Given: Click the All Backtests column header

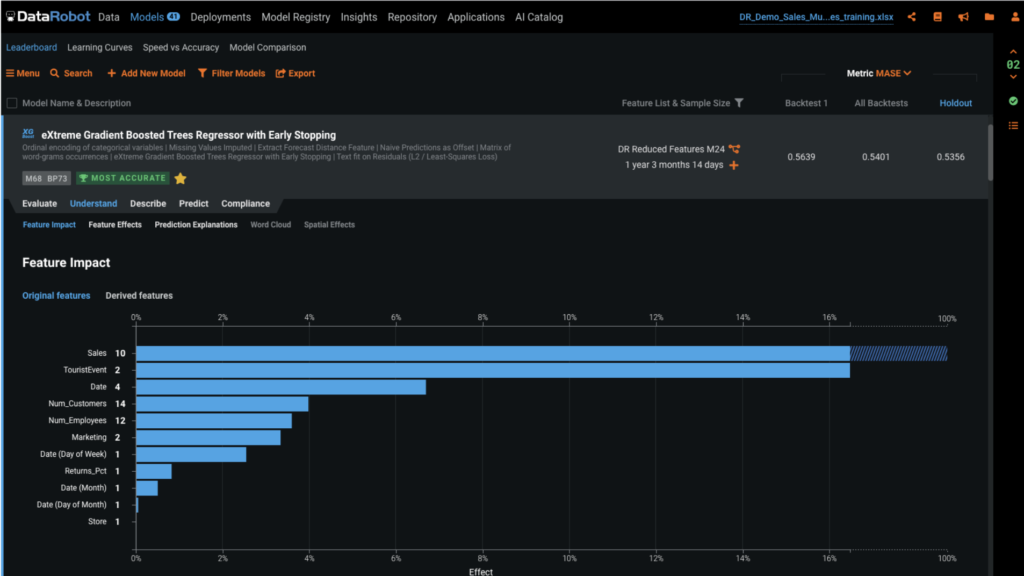Looking at the screenshot, I should pos(881,103).
